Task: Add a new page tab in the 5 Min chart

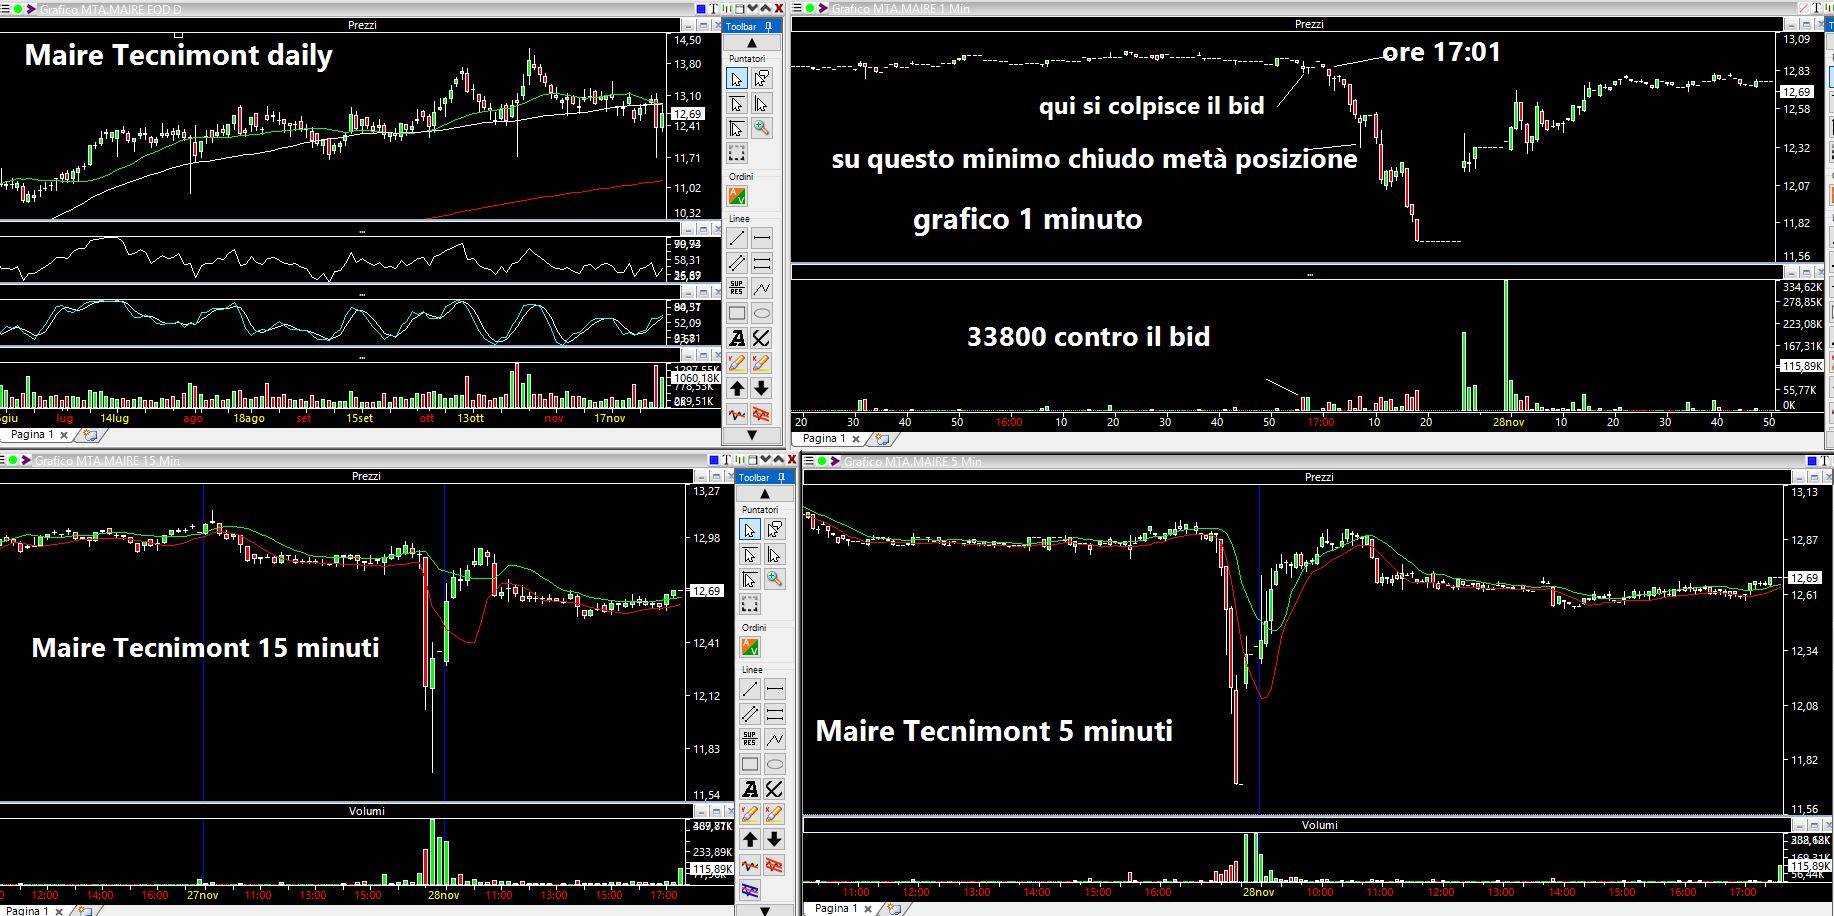Action: pos(893,908)
